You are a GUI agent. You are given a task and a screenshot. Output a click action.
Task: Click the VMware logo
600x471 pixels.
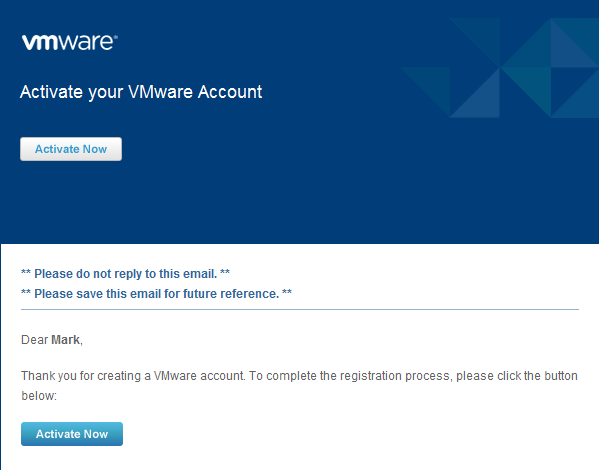[70, 42]
